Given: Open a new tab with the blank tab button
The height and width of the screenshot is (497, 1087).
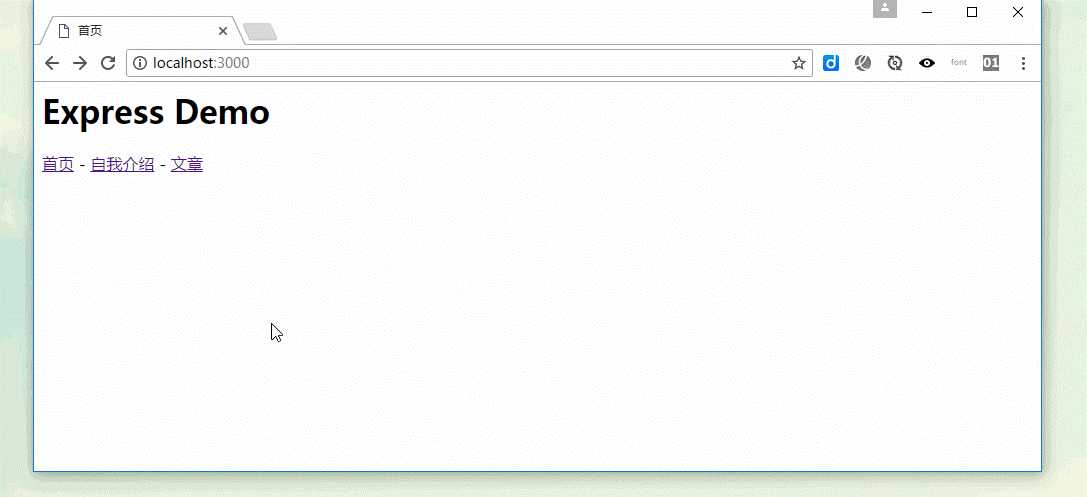Looking at the screenshot, I should [260, 32].
